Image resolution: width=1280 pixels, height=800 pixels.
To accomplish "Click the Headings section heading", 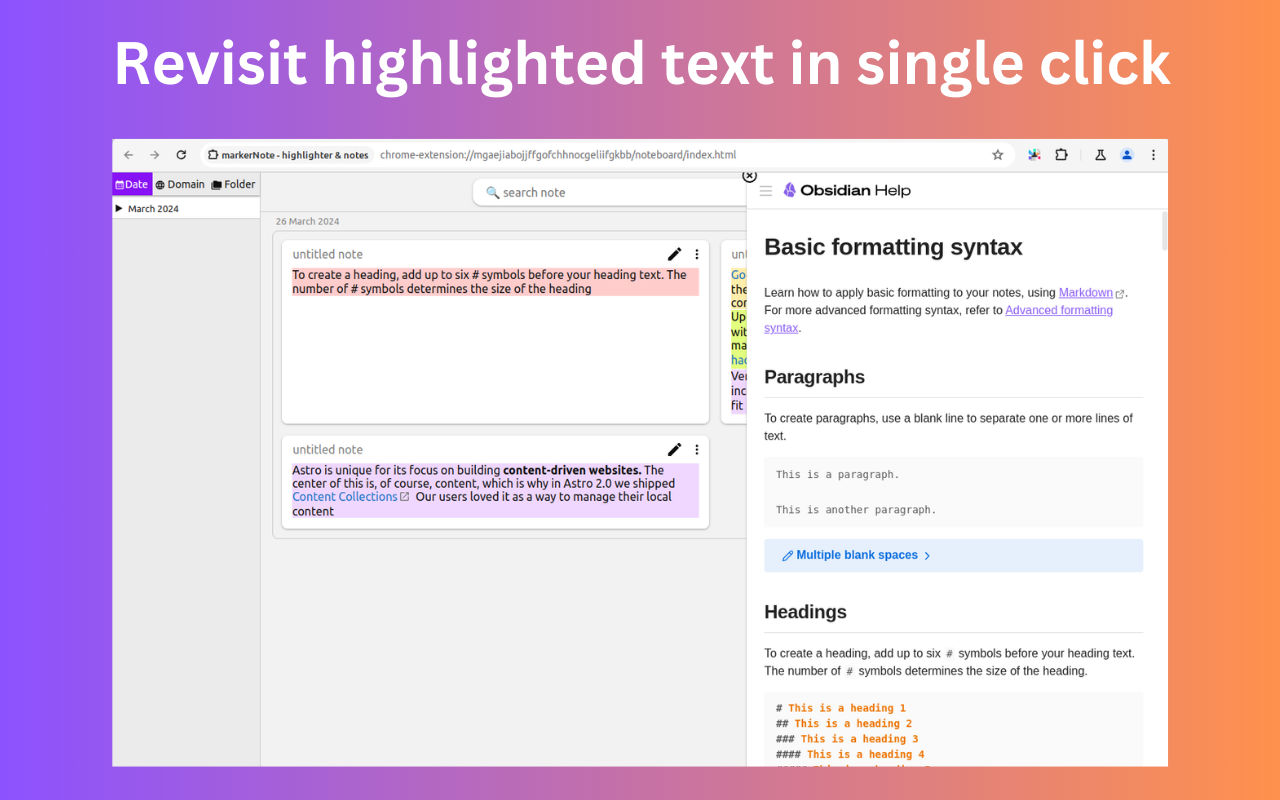I will (805, 612).
